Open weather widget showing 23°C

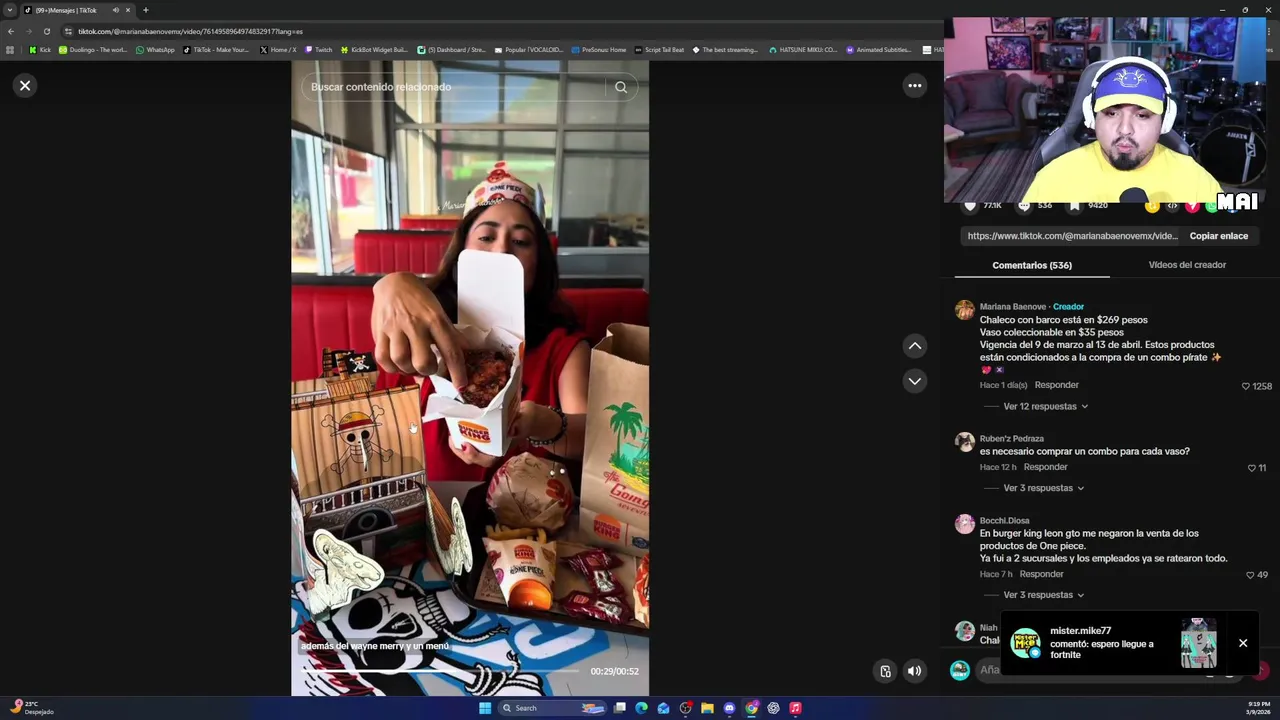31,708
